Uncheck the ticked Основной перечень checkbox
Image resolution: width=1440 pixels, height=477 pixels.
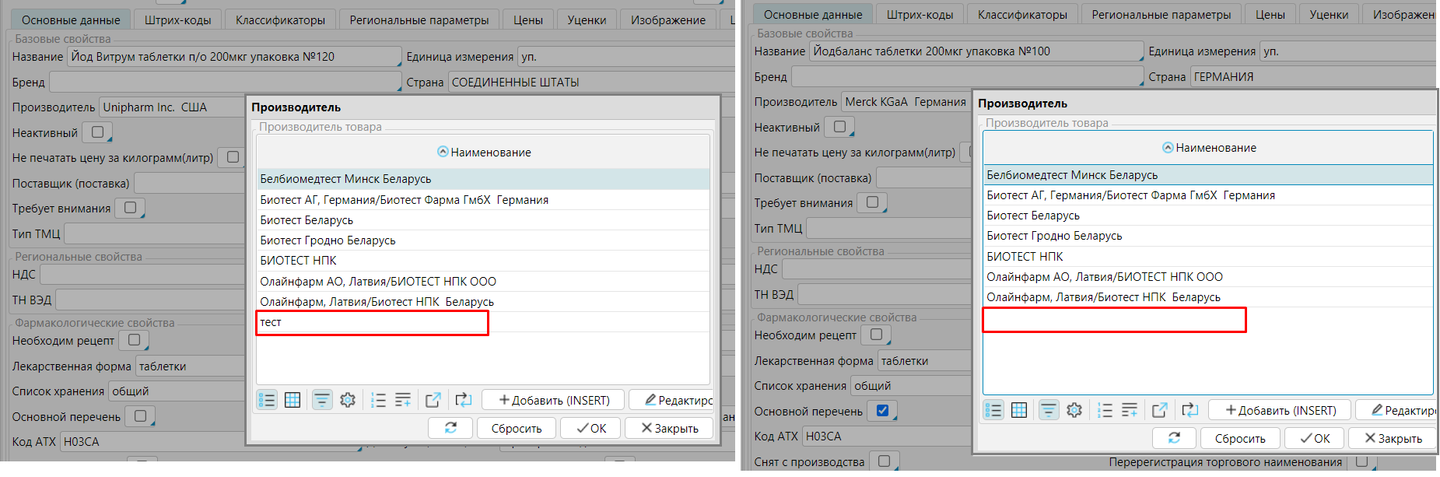tap(882, 410)
